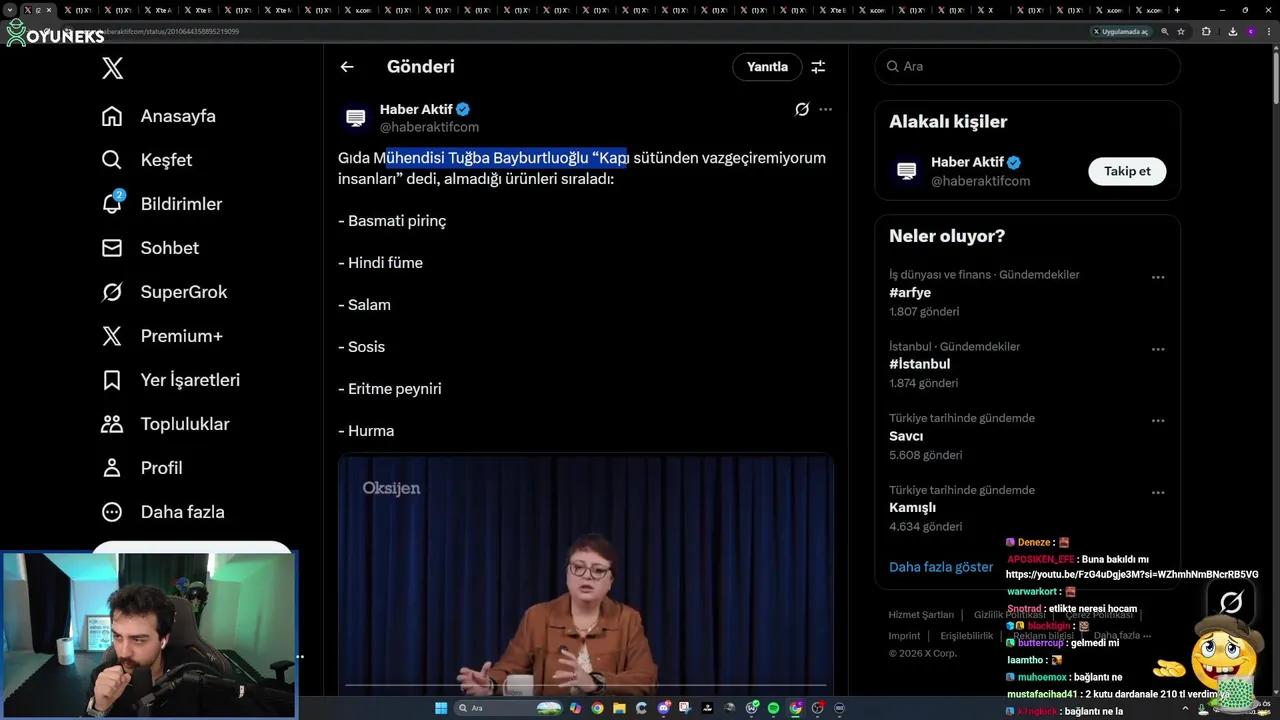
Task: Open the Savcı trend
Action: (906, 436)
